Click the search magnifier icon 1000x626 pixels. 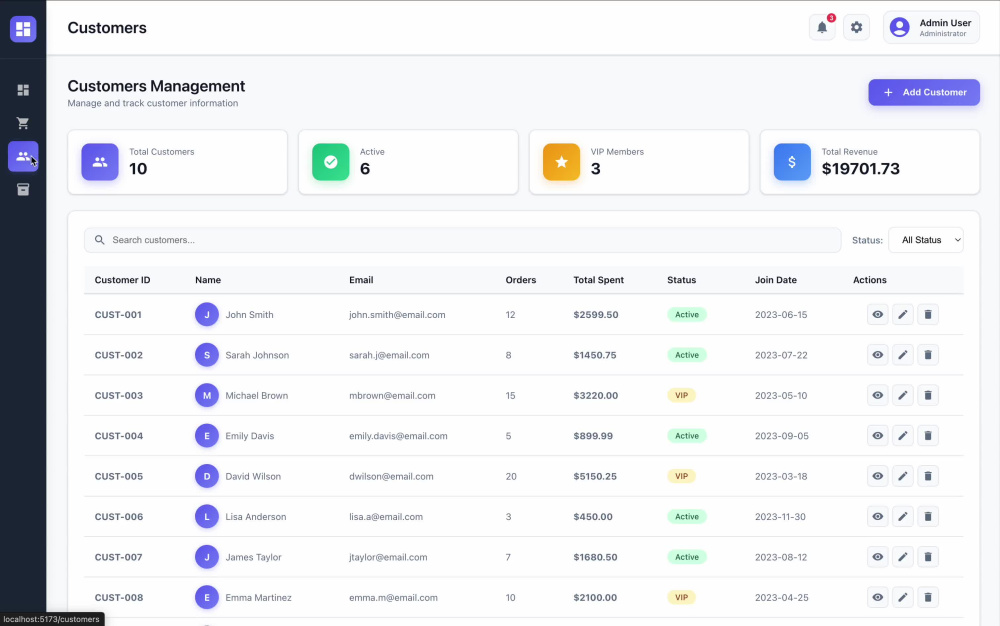pyautogui.click(x=99, y=240)
